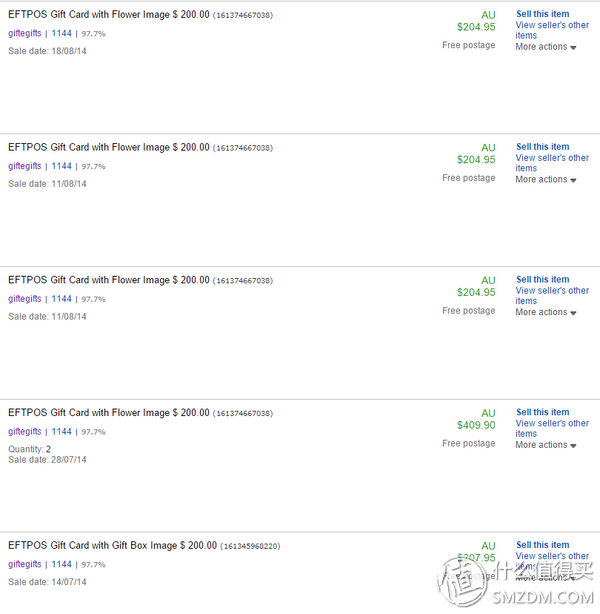The height and width of the screenshot is (614, 600).
Task: Click Sell this item for $409.90 listing
Action: (542, 412)
